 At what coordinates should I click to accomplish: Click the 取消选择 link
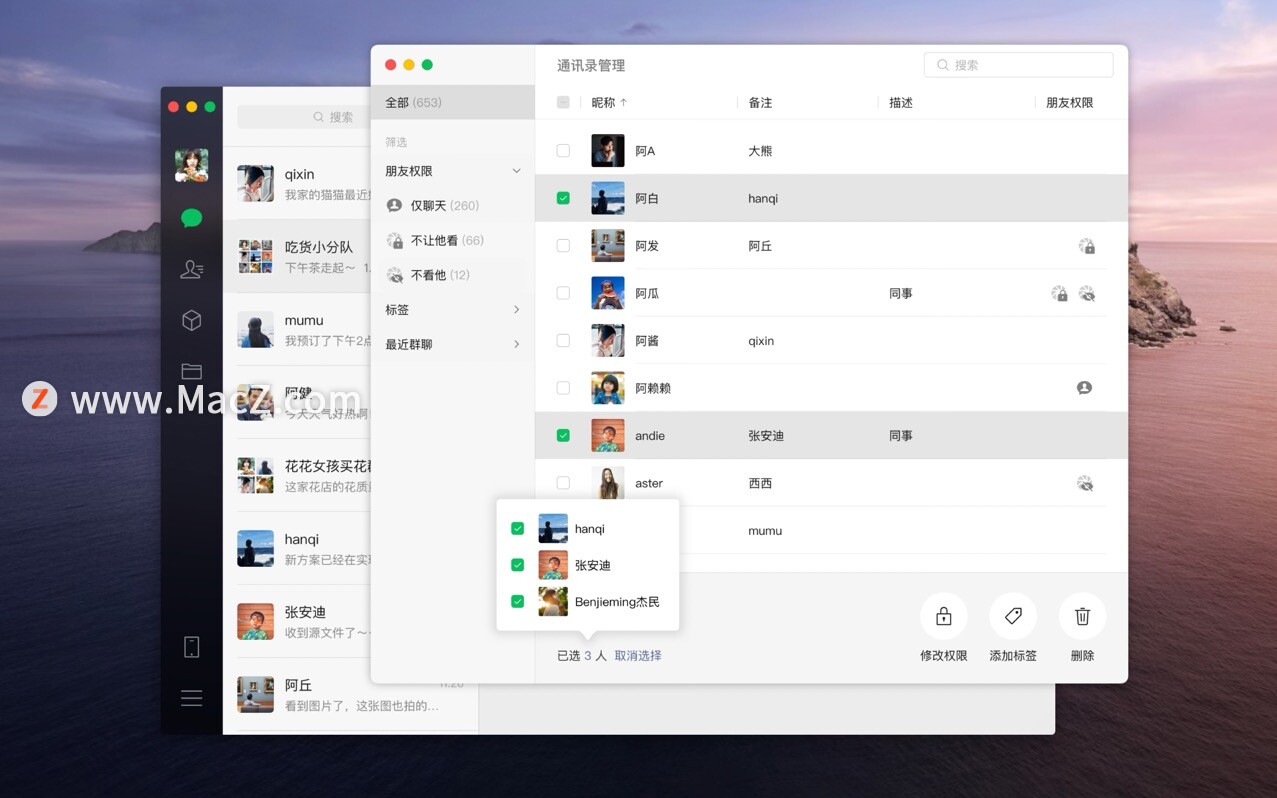(x=638, y=656)
